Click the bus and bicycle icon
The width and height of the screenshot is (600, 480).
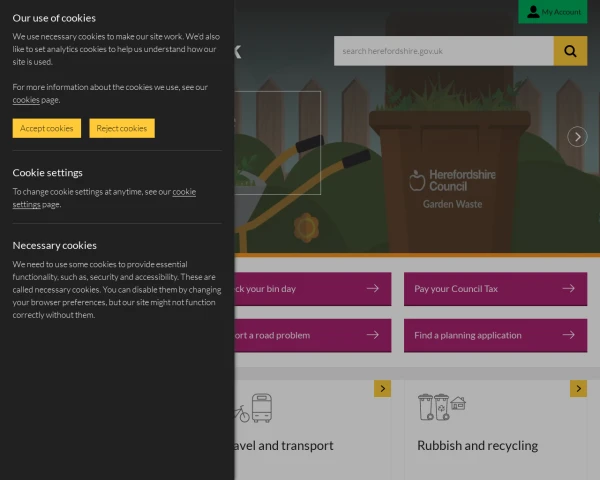coord(253,408)
